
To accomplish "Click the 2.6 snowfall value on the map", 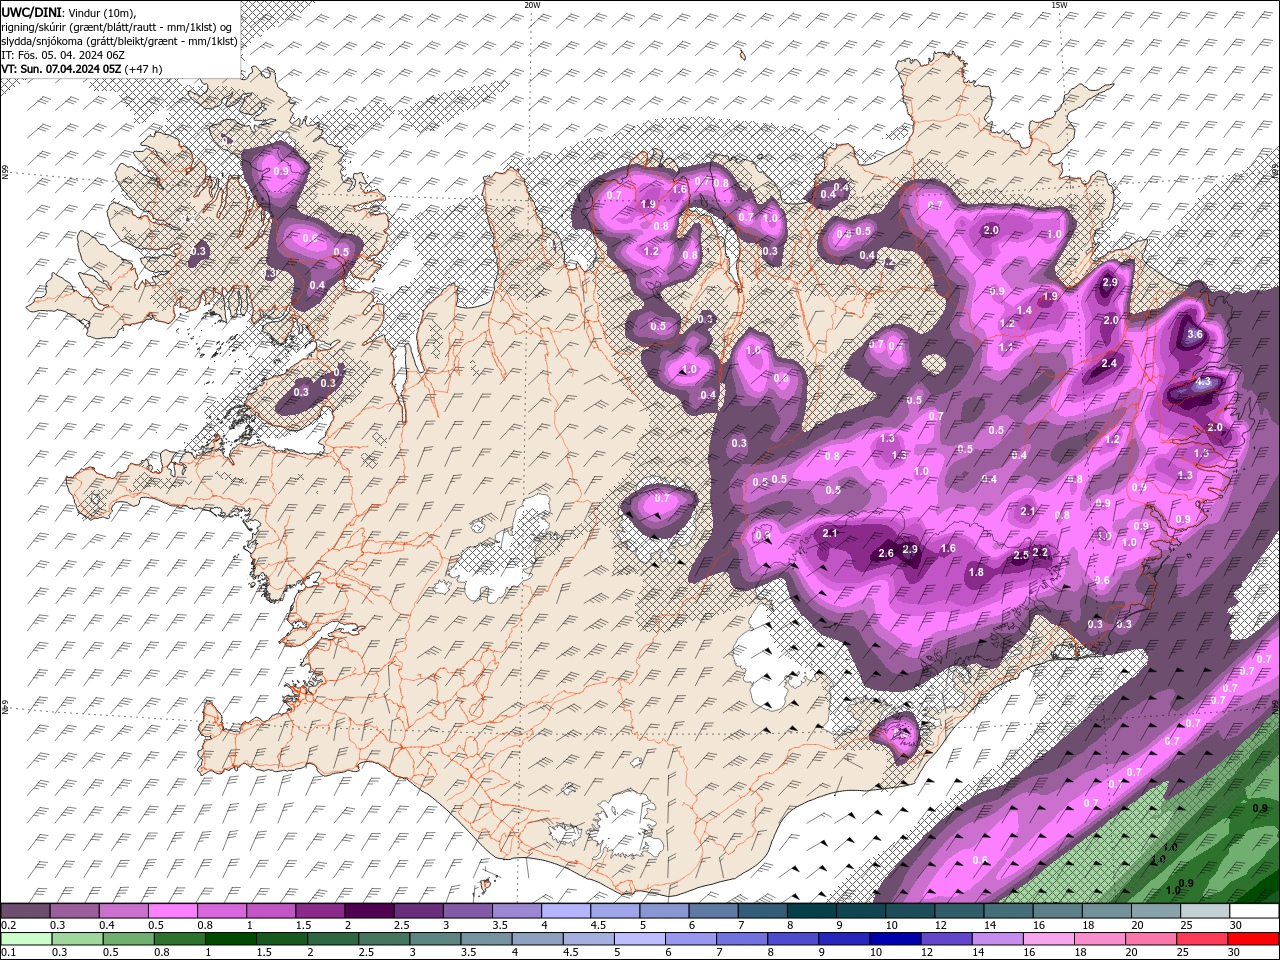I will coord(885,553).
